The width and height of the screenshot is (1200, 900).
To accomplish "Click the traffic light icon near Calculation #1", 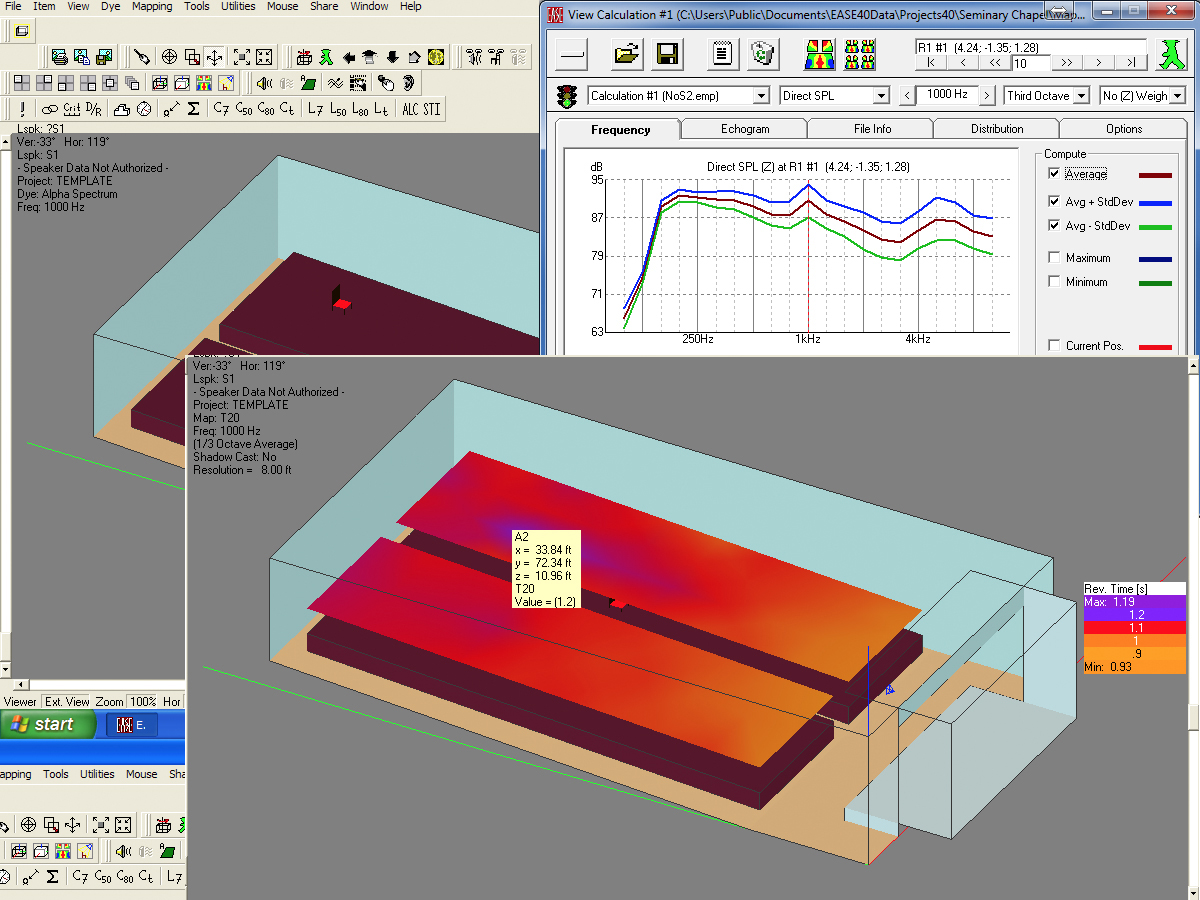I will click(566, 95).
